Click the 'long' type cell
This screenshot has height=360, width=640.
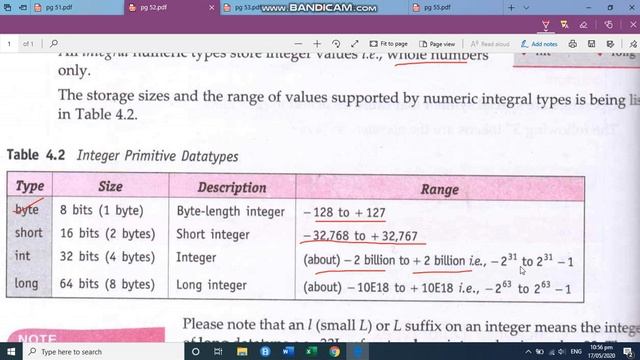[x=26, y=283]
